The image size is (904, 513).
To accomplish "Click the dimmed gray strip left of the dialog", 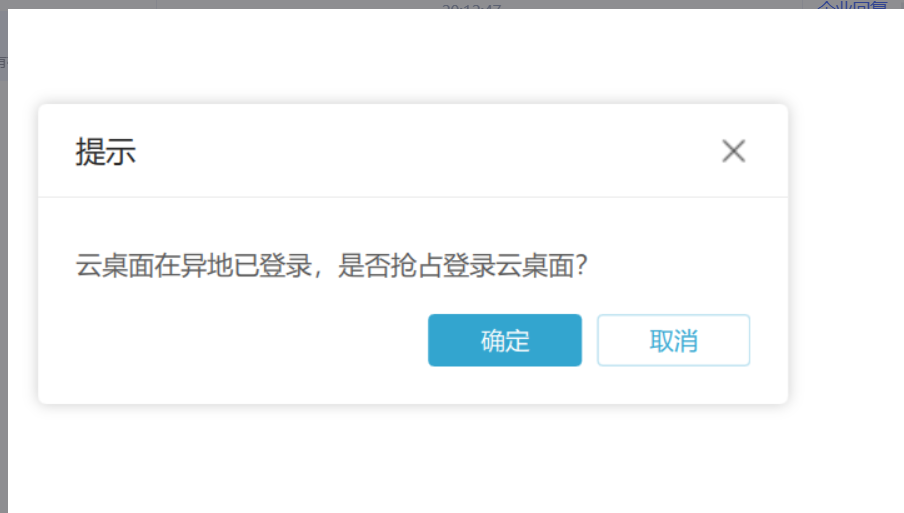I will pos(3,259).
